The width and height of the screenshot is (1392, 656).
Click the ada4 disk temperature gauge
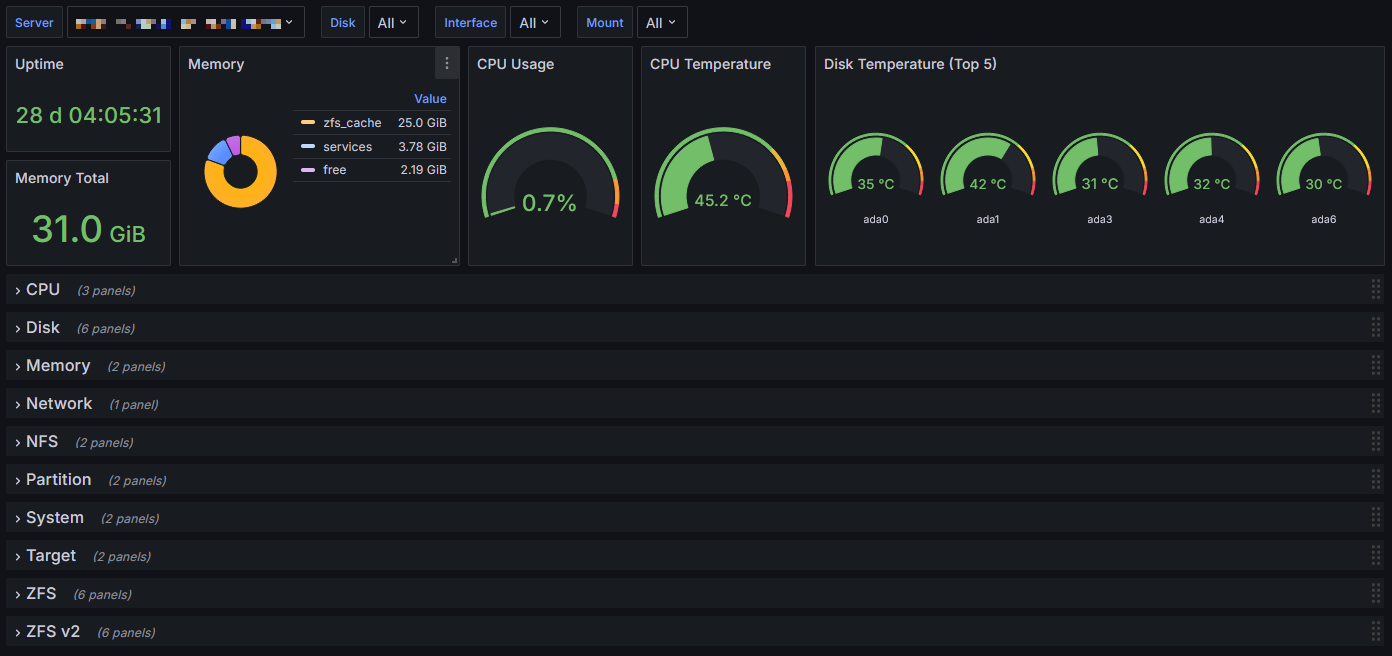tap(1211, 166)
